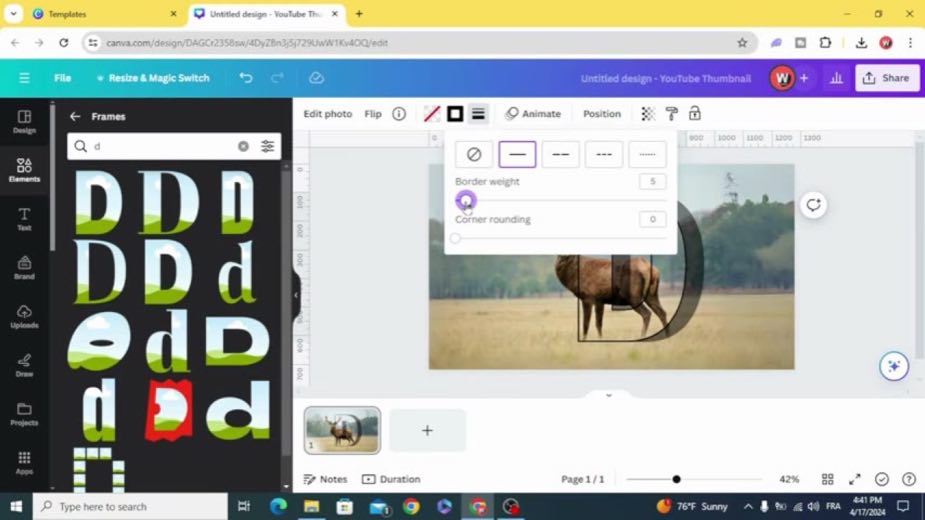Click the 42% zoom percentage
Viewport: 925px width, 520px height.
(x=789, y=479)
